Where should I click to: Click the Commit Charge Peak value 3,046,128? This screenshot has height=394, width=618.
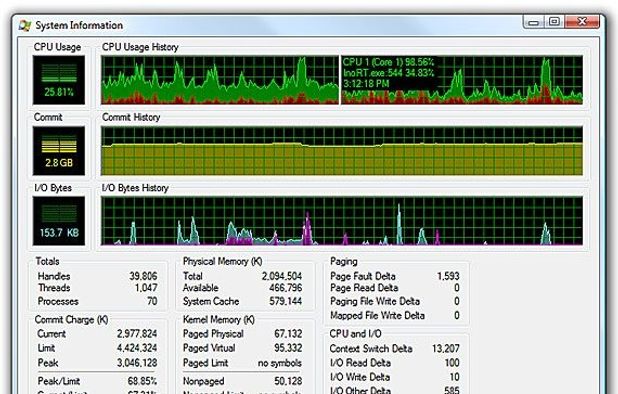(137, 362)
